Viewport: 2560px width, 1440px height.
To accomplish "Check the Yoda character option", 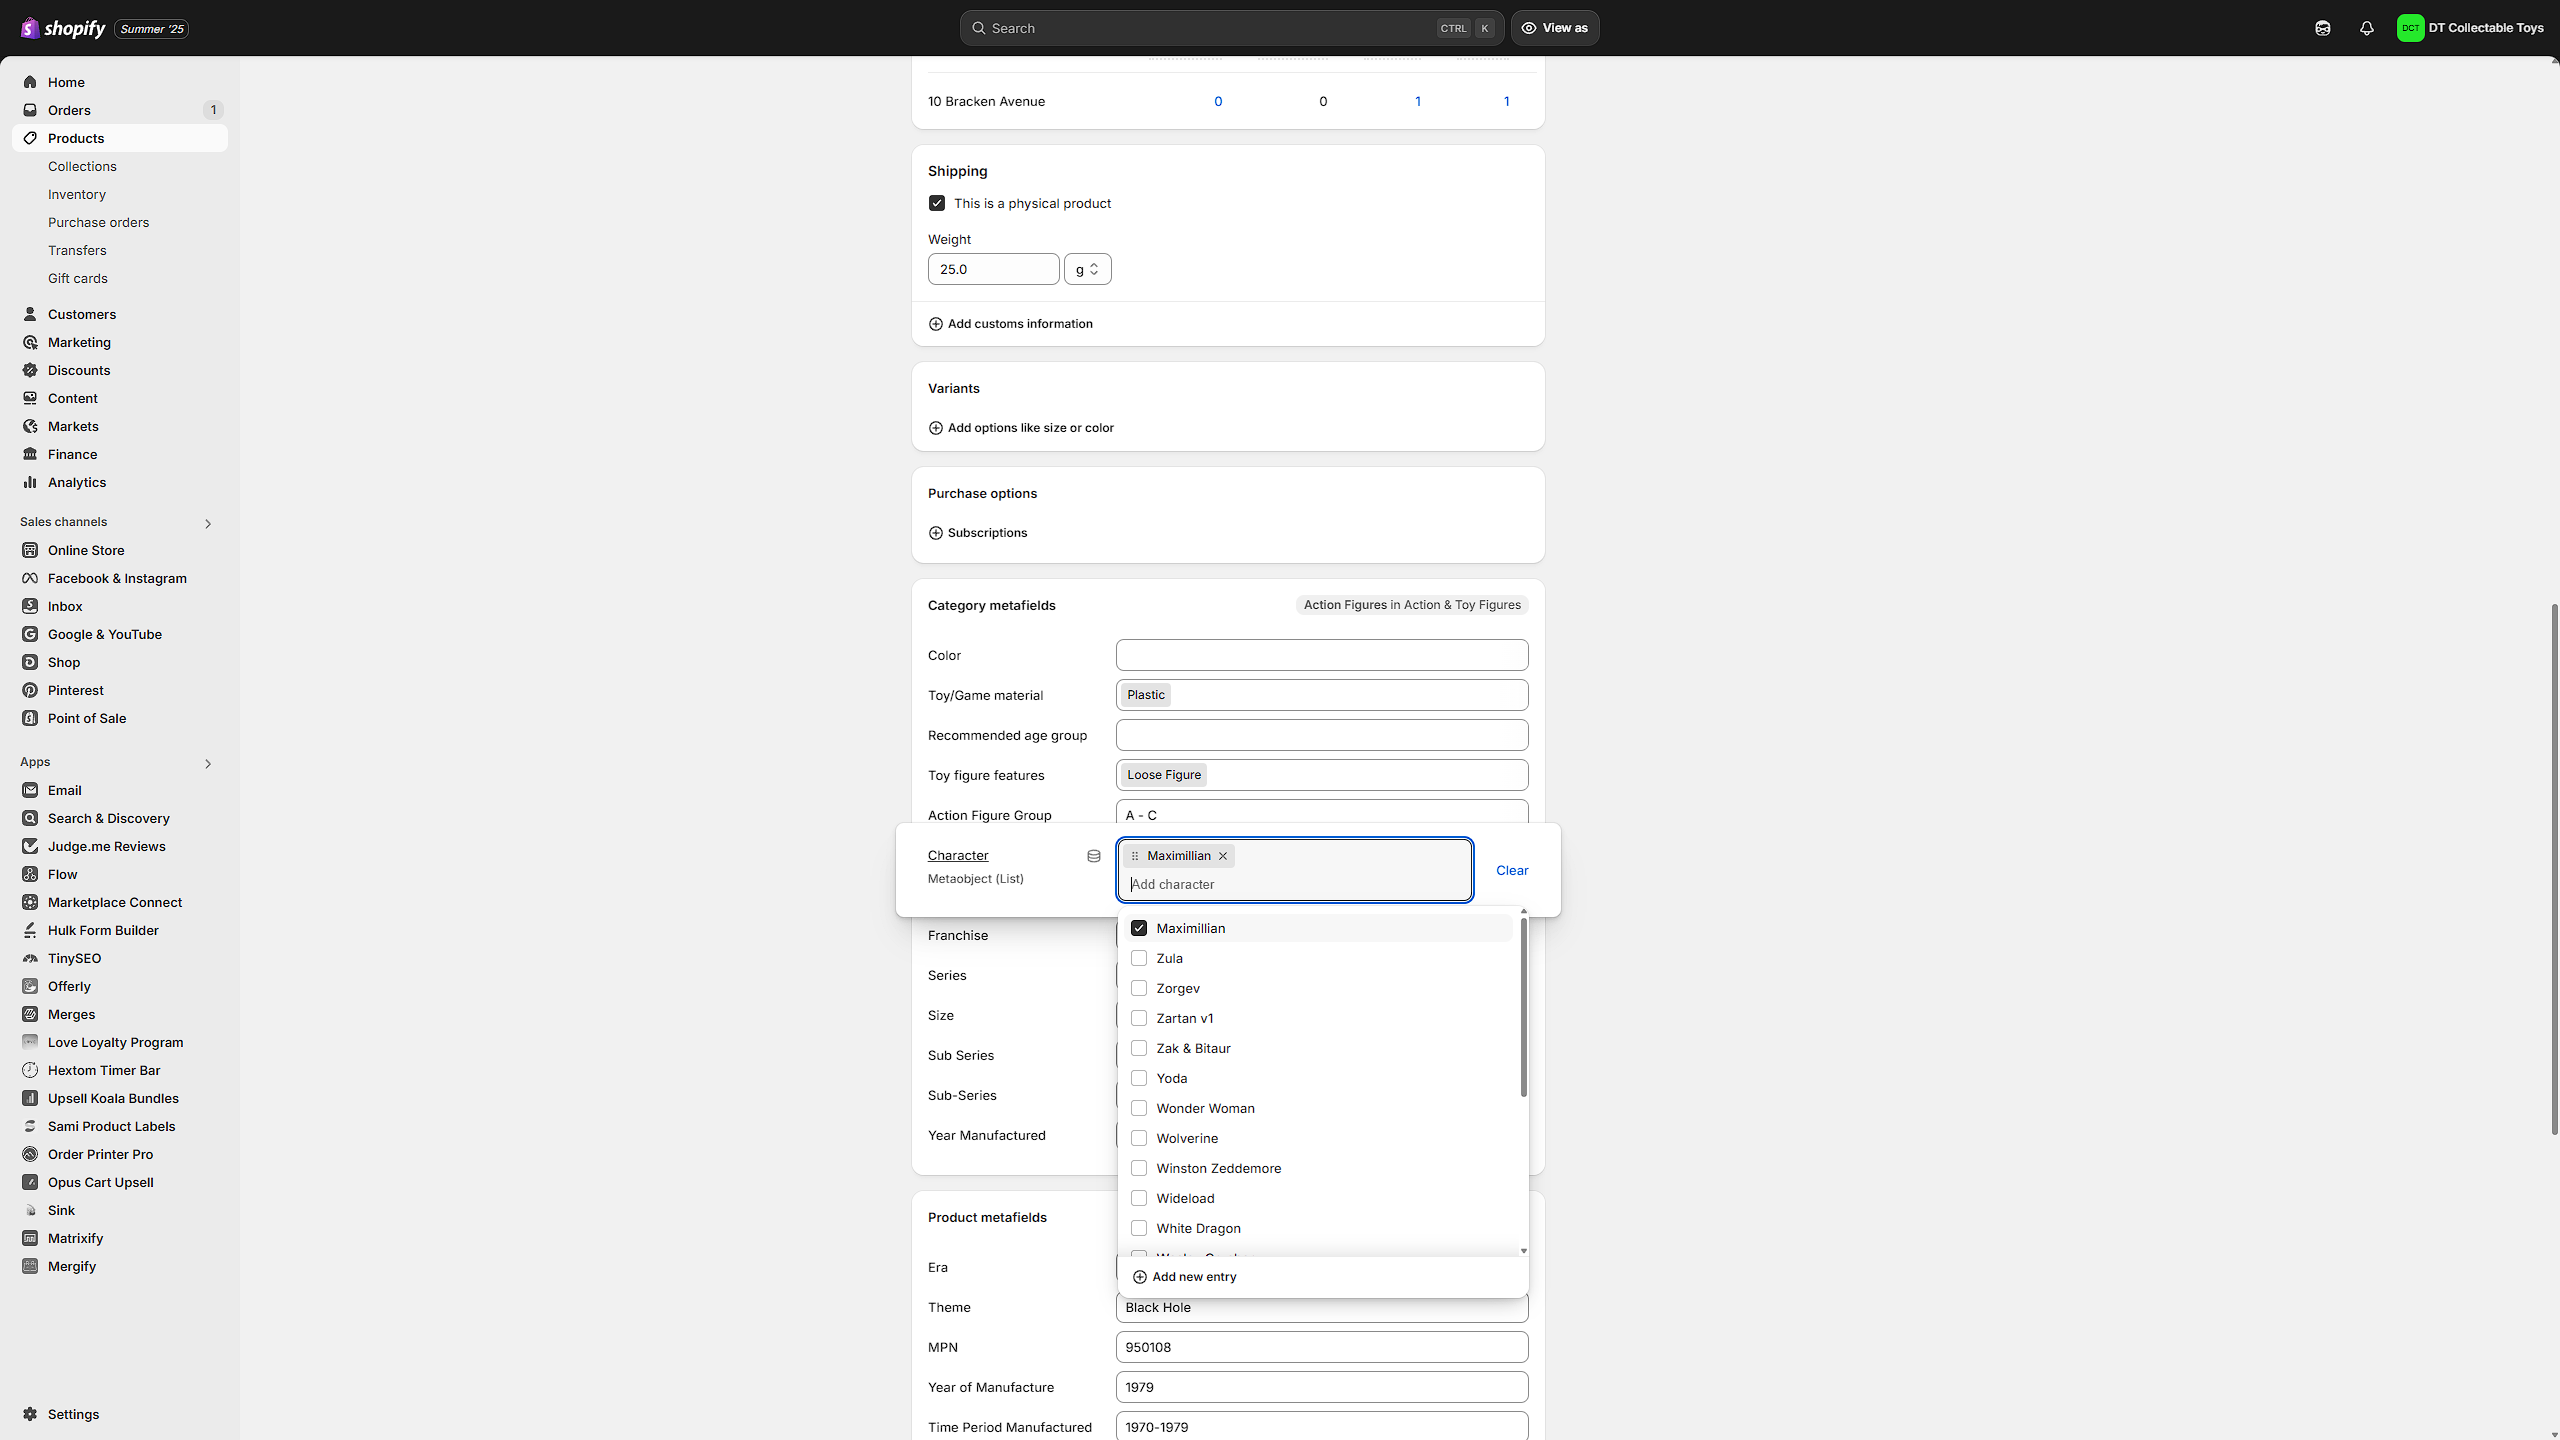I will click(x=1139, y=1078).
